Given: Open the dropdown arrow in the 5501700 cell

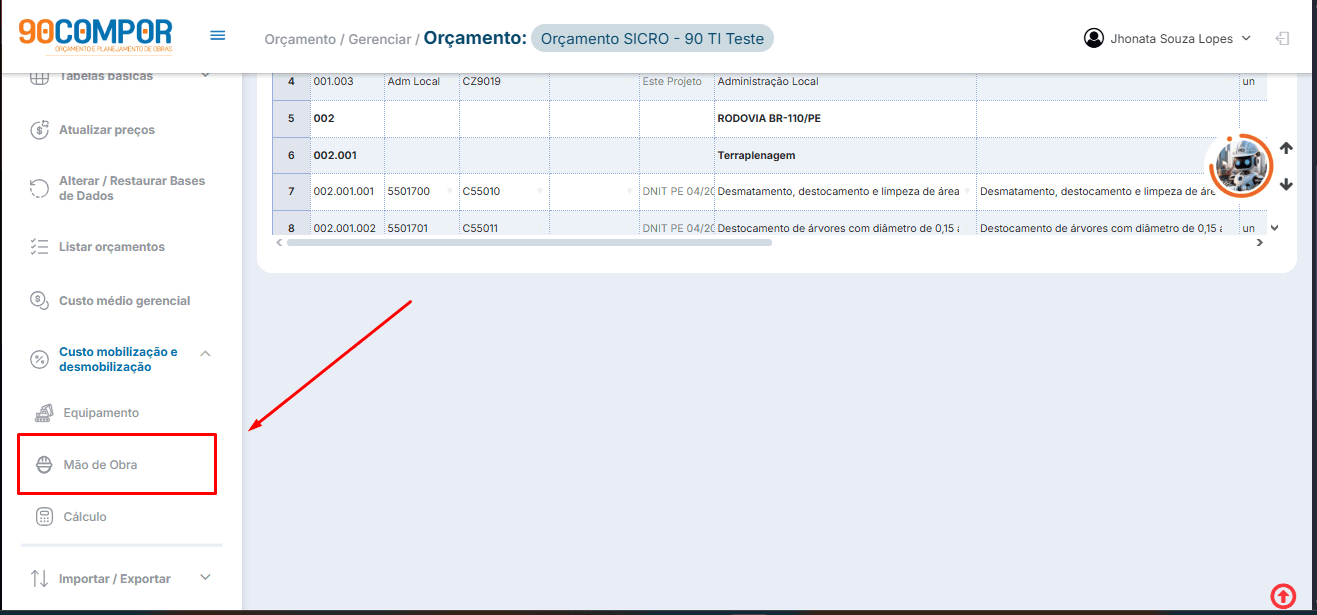Looking at the screenshot, I should pyautogui.click(x=450, y=191).
